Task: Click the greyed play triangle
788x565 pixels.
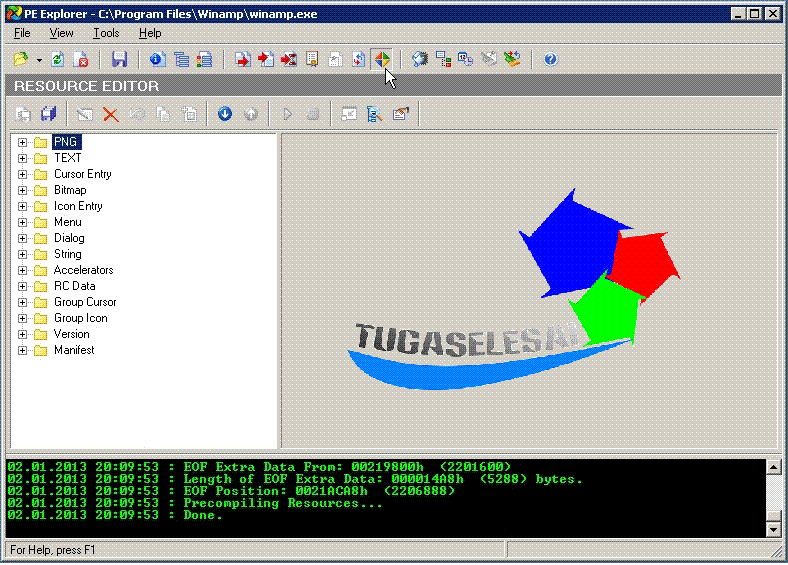Action: 287,115
